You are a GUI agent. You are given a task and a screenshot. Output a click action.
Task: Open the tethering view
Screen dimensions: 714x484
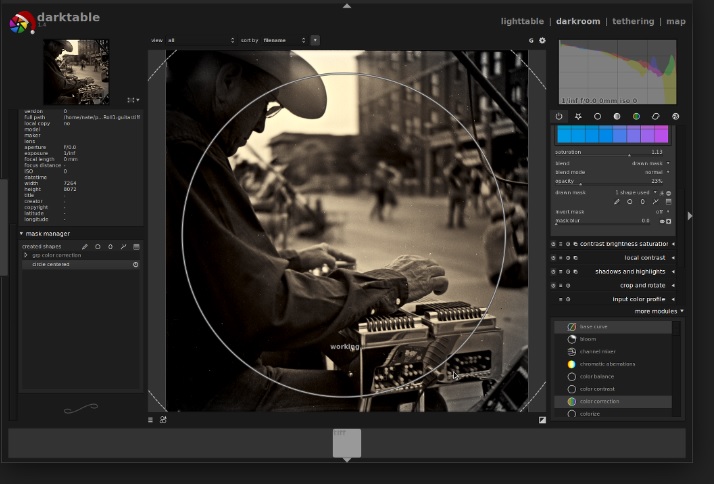pos(633,21)
